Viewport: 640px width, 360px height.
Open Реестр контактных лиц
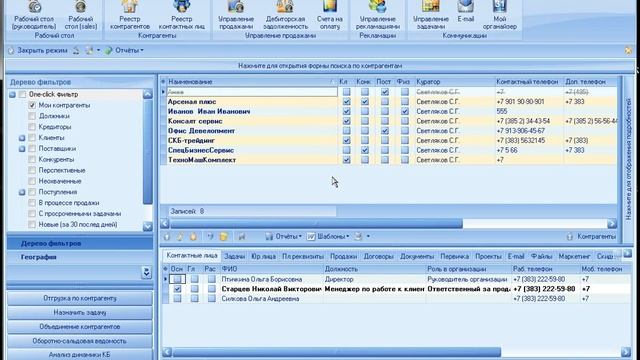(x=182, y=16)
